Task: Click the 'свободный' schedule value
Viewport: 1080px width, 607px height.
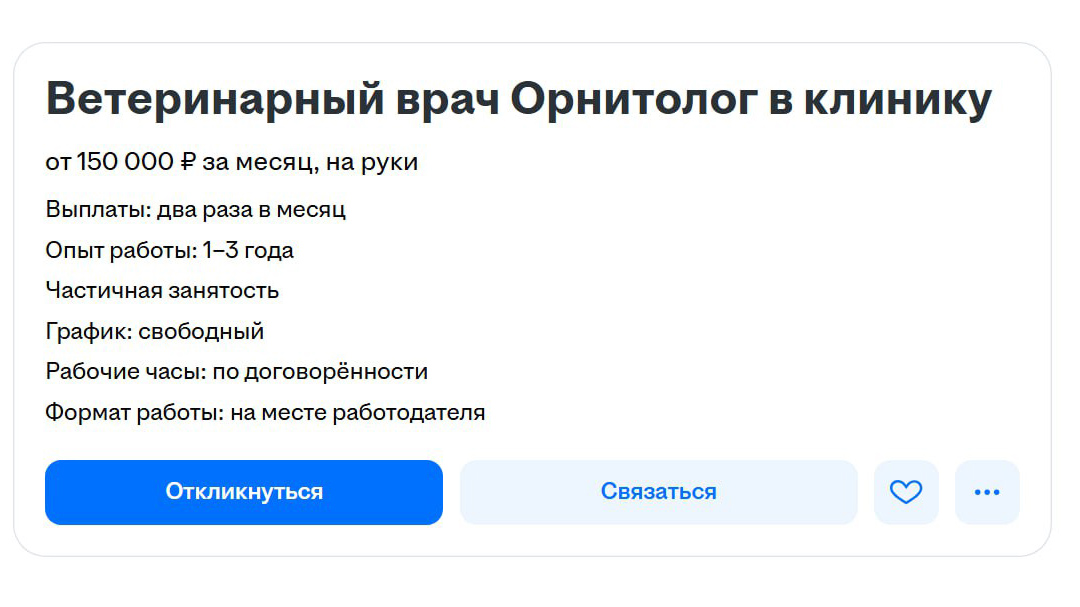Action: click(x=201, y=331)
